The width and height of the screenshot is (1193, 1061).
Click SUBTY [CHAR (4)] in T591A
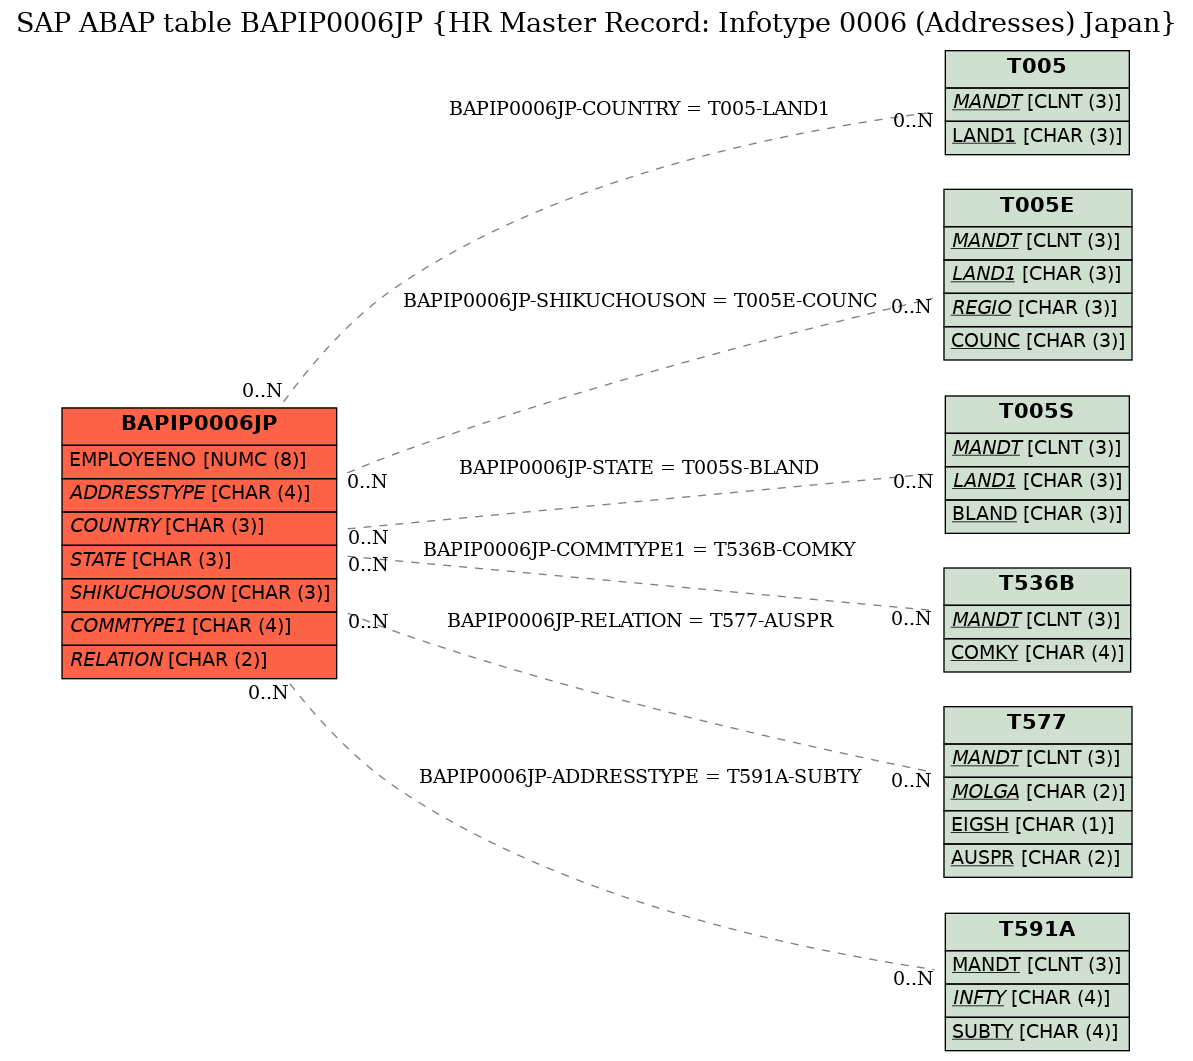coord(1036,1033)
